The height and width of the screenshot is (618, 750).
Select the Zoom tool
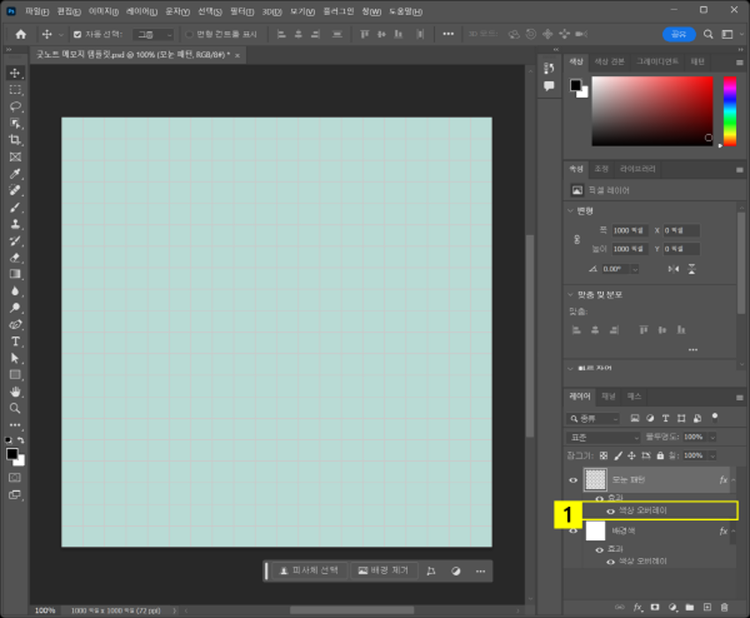15,408
